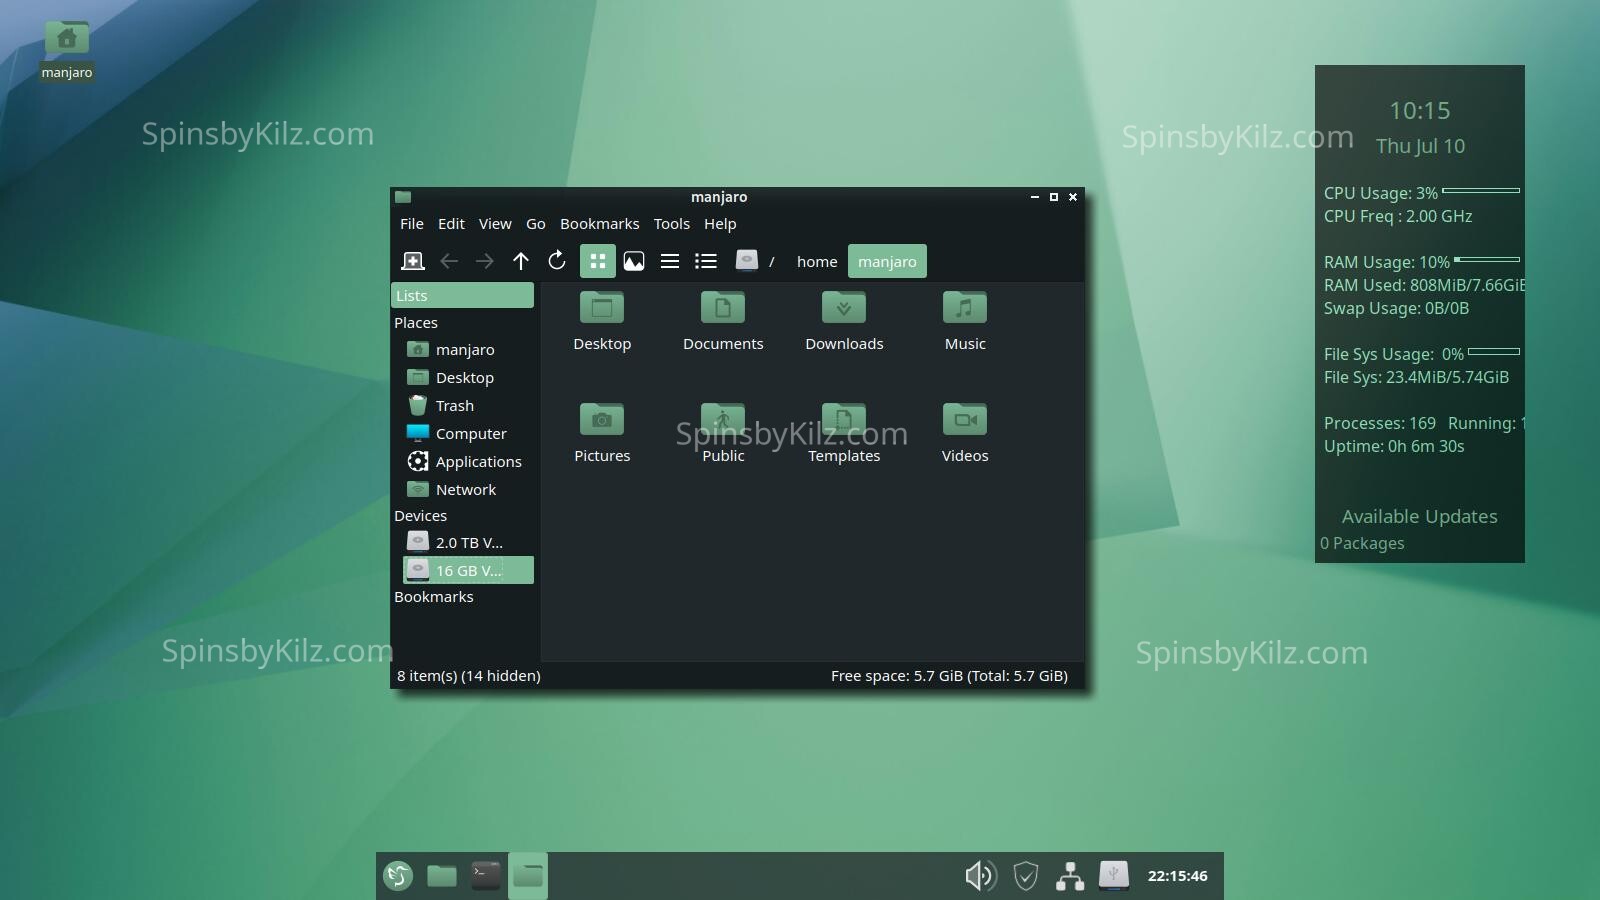Image resolution: width=1600 pixels, height=900 pixels.
Task: Click the active file manager taskbar entry
Action: (528, 876)
